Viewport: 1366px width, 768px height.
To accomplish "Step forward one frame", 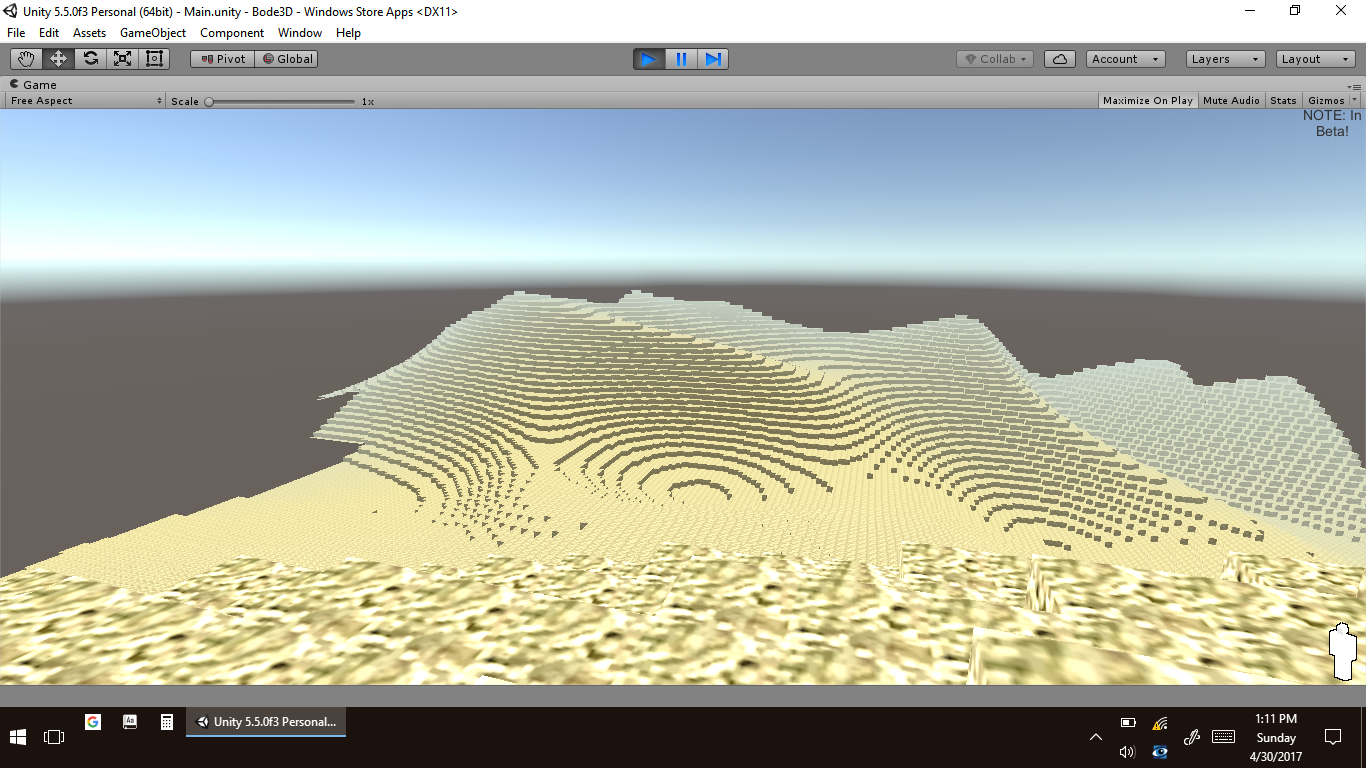I will pyautogui.click(x=713, y=59).
